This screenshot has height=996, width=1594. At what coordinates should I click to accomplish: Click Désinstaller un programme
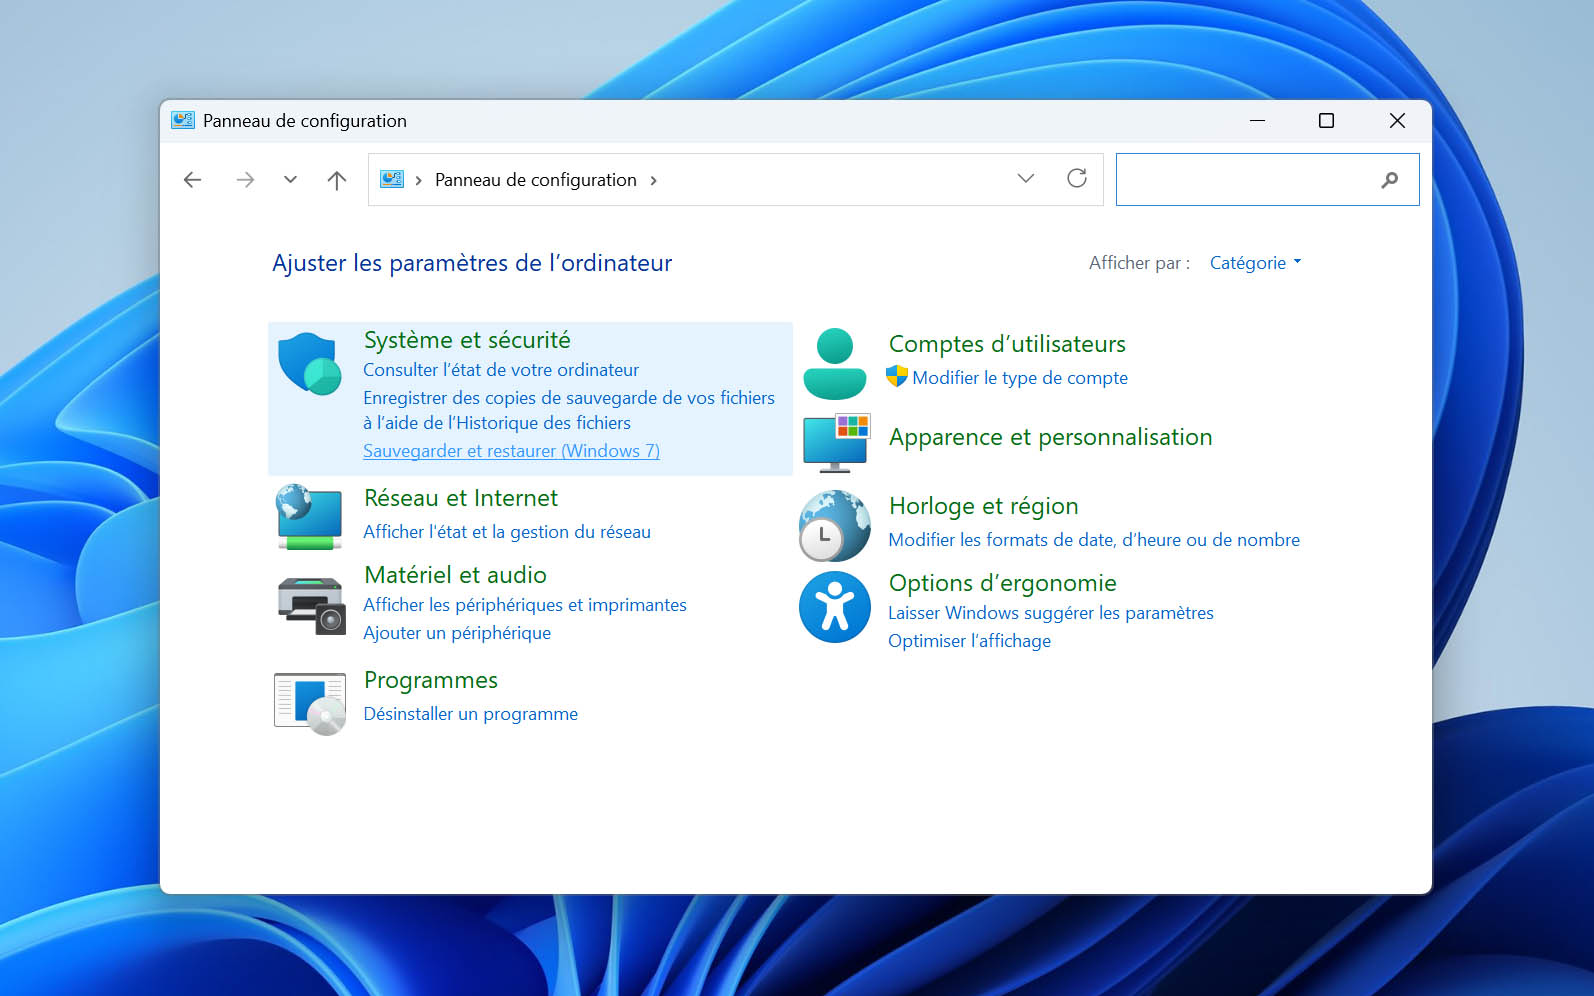pos(471,714)
